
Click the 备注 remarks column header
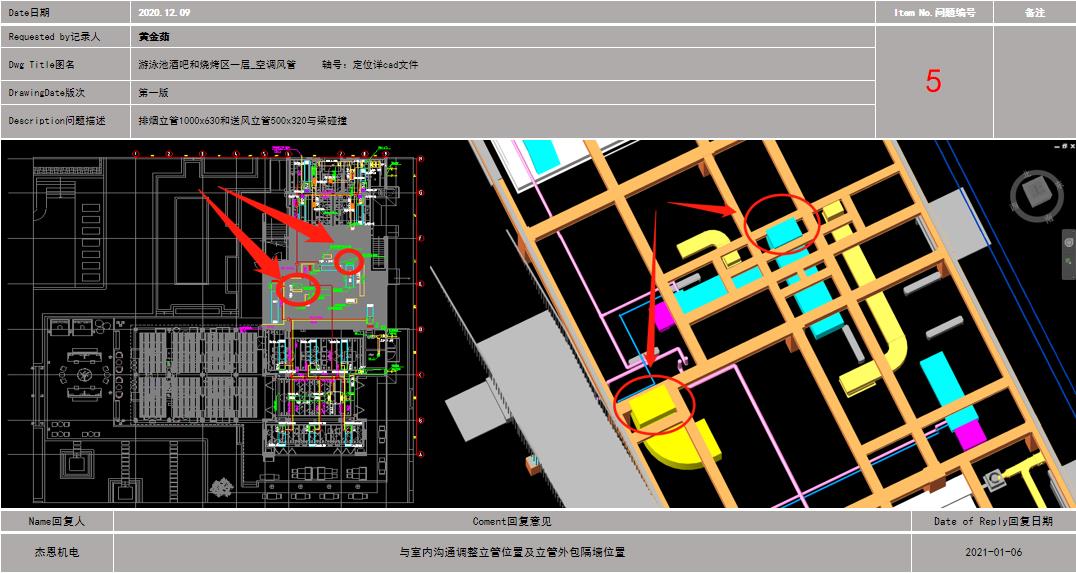(x=1034, y=13)
